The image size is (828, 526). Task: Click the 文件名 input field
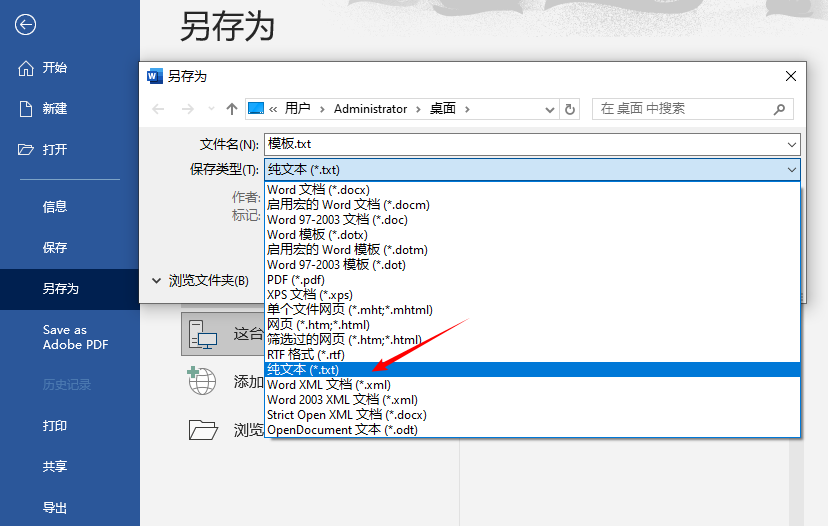pyautogui.click(x=532, y=144)
